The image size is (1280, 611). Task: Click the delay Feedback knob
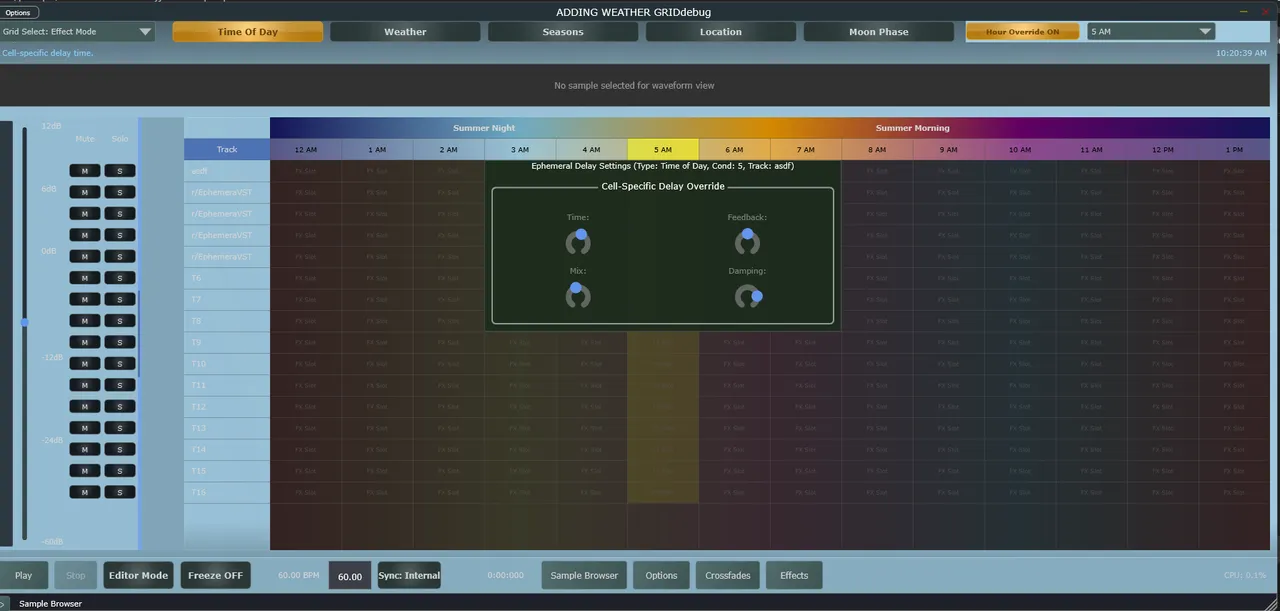click(747, 242)
